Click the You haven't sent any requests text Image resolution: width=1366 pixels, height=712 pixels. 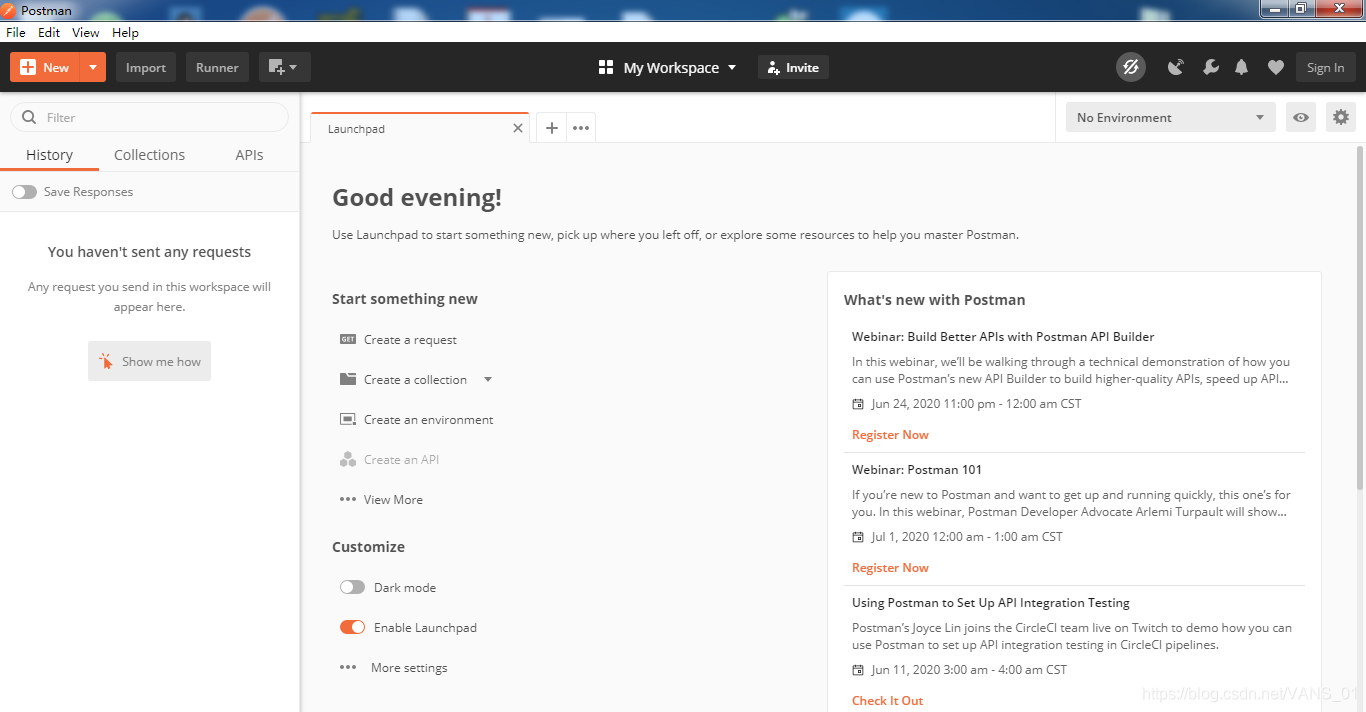[x=149, y=252]
